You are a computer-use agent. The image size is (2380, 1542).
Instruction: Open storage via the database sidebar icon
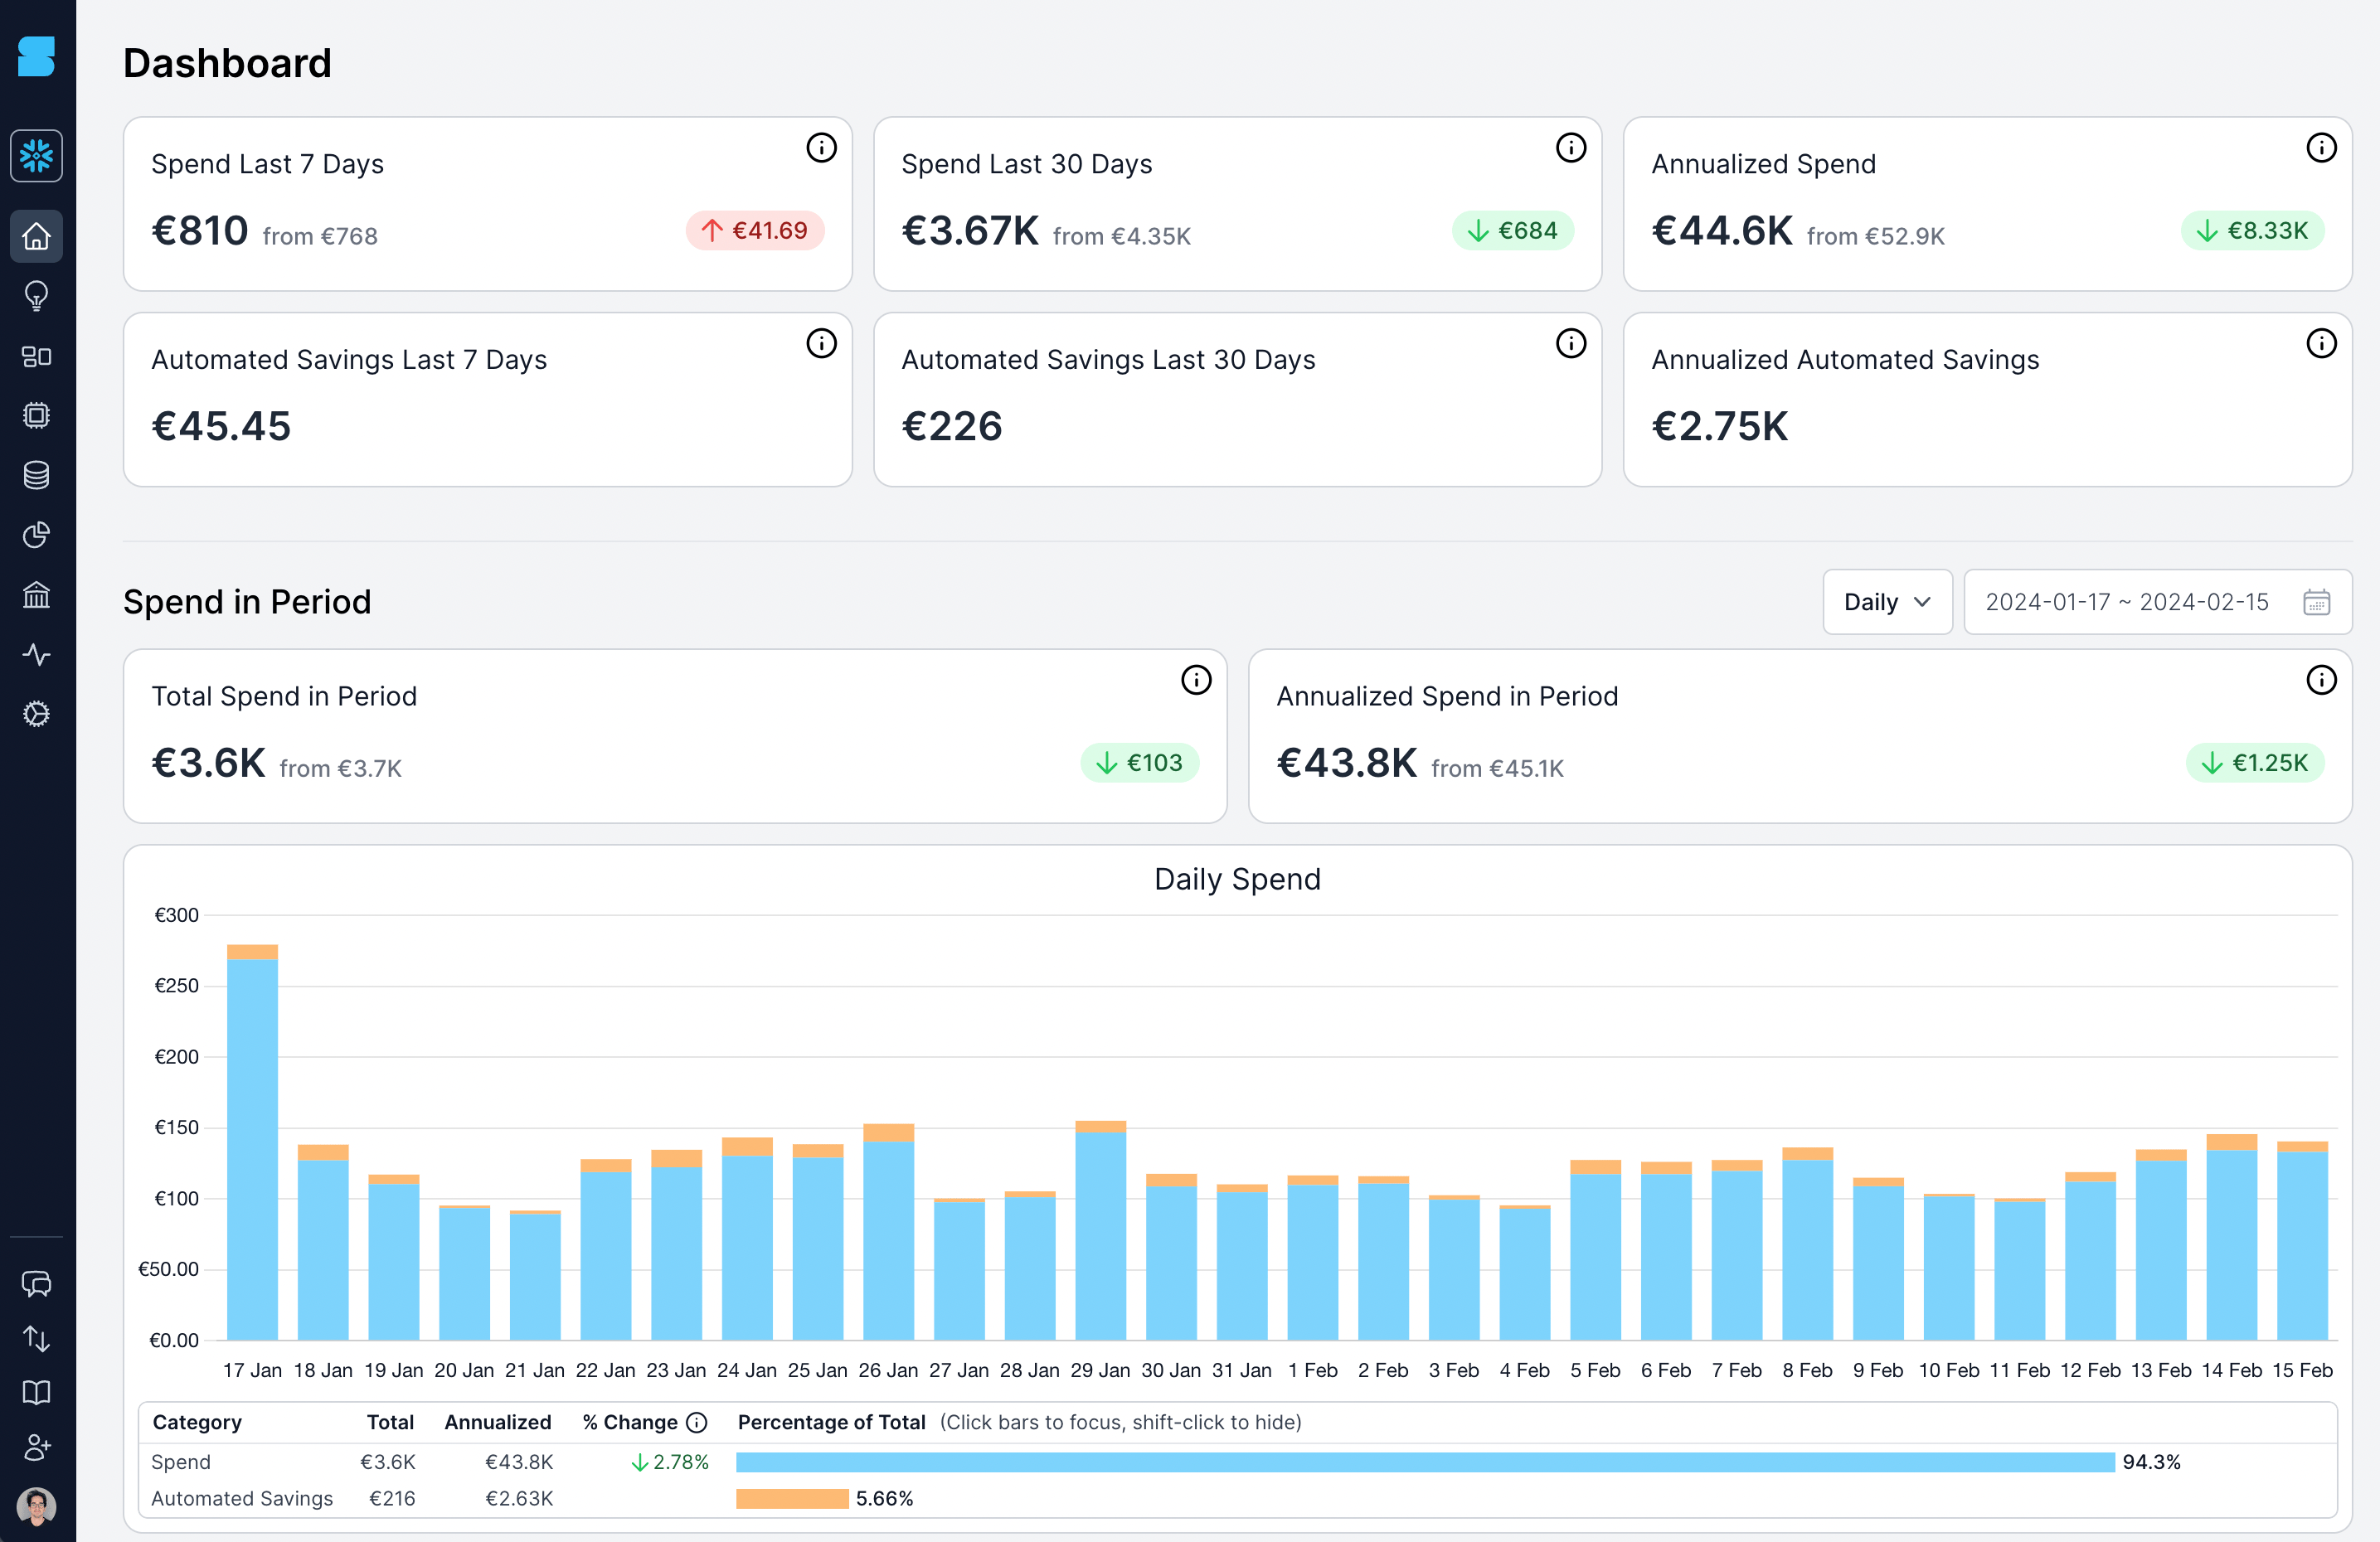pos(37,475)
